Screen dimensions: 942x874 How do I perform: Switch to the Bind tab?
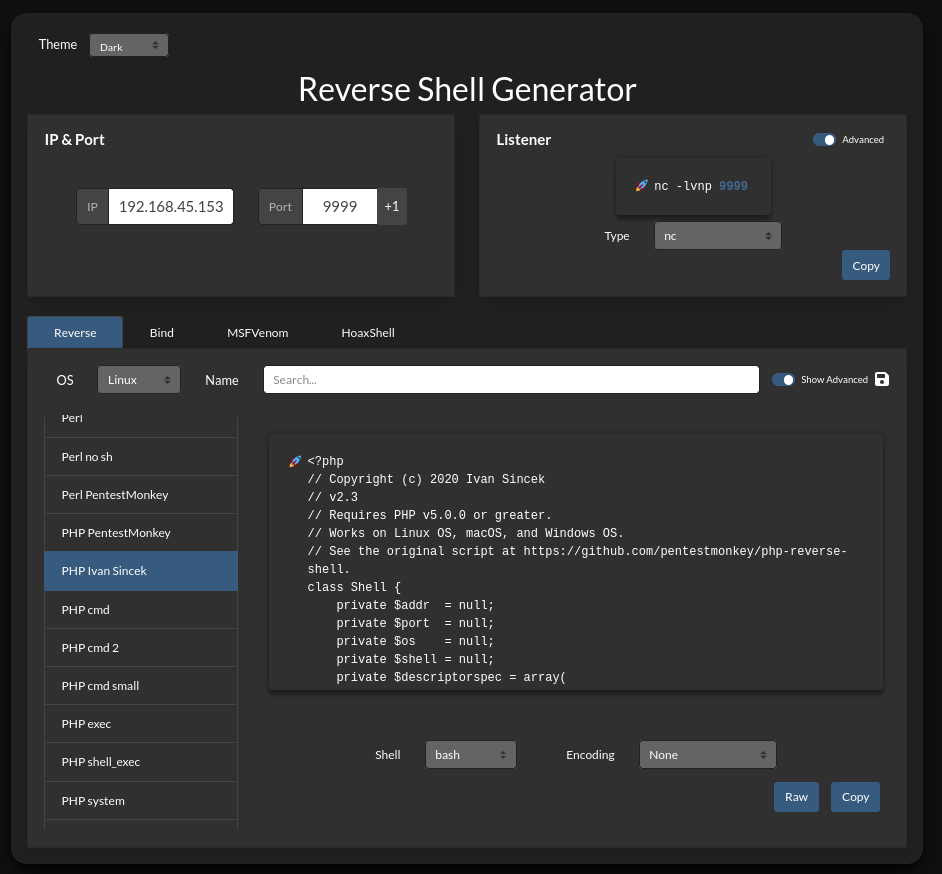point(162,332)
